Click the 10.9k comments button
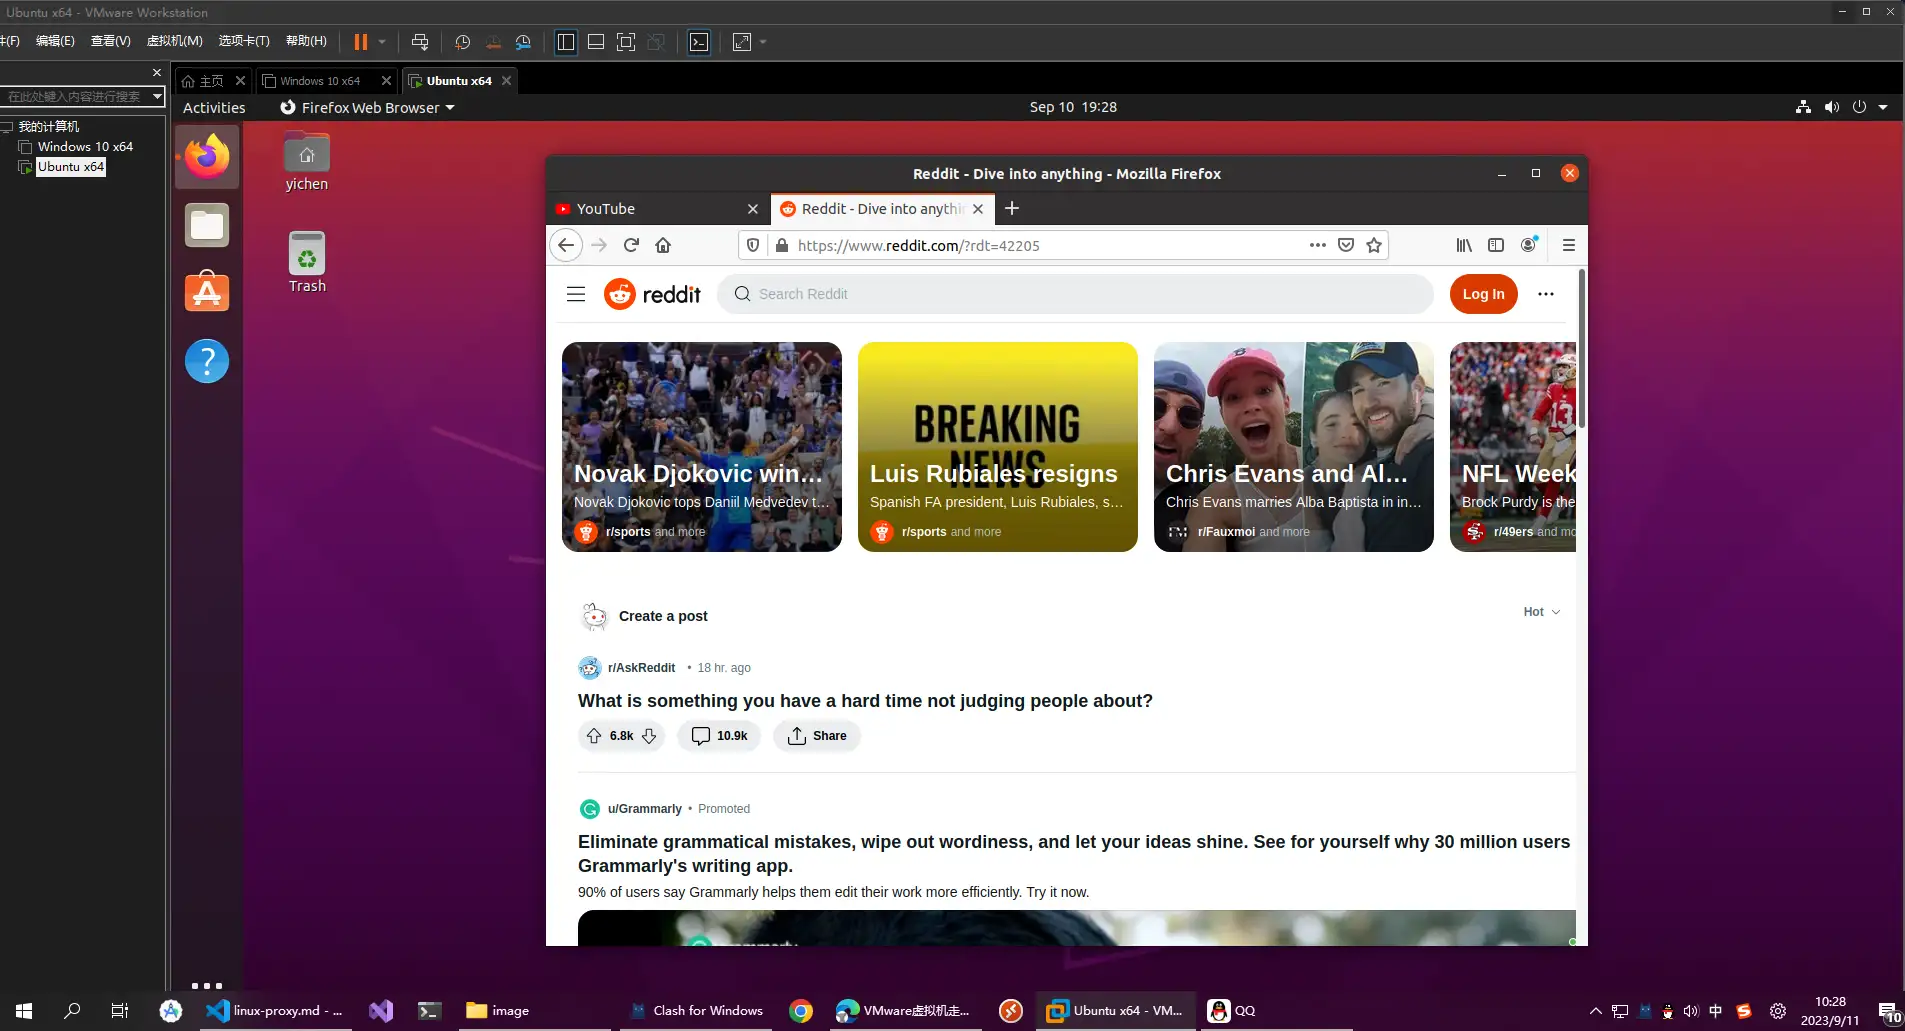Image resolution: width=1905 pixels, height=1031 pixels. click(720, 736)
